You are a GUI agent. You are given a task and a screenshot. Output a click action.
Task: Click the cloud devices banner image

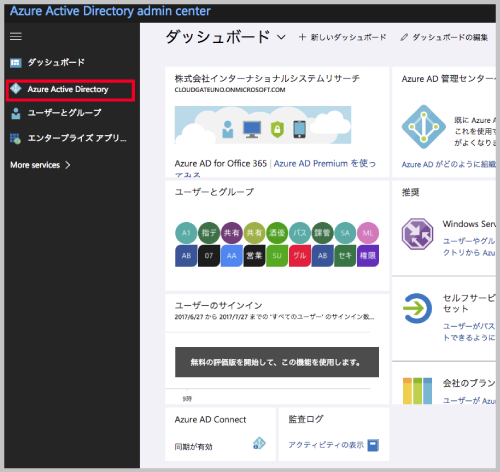tap(263, 125)
